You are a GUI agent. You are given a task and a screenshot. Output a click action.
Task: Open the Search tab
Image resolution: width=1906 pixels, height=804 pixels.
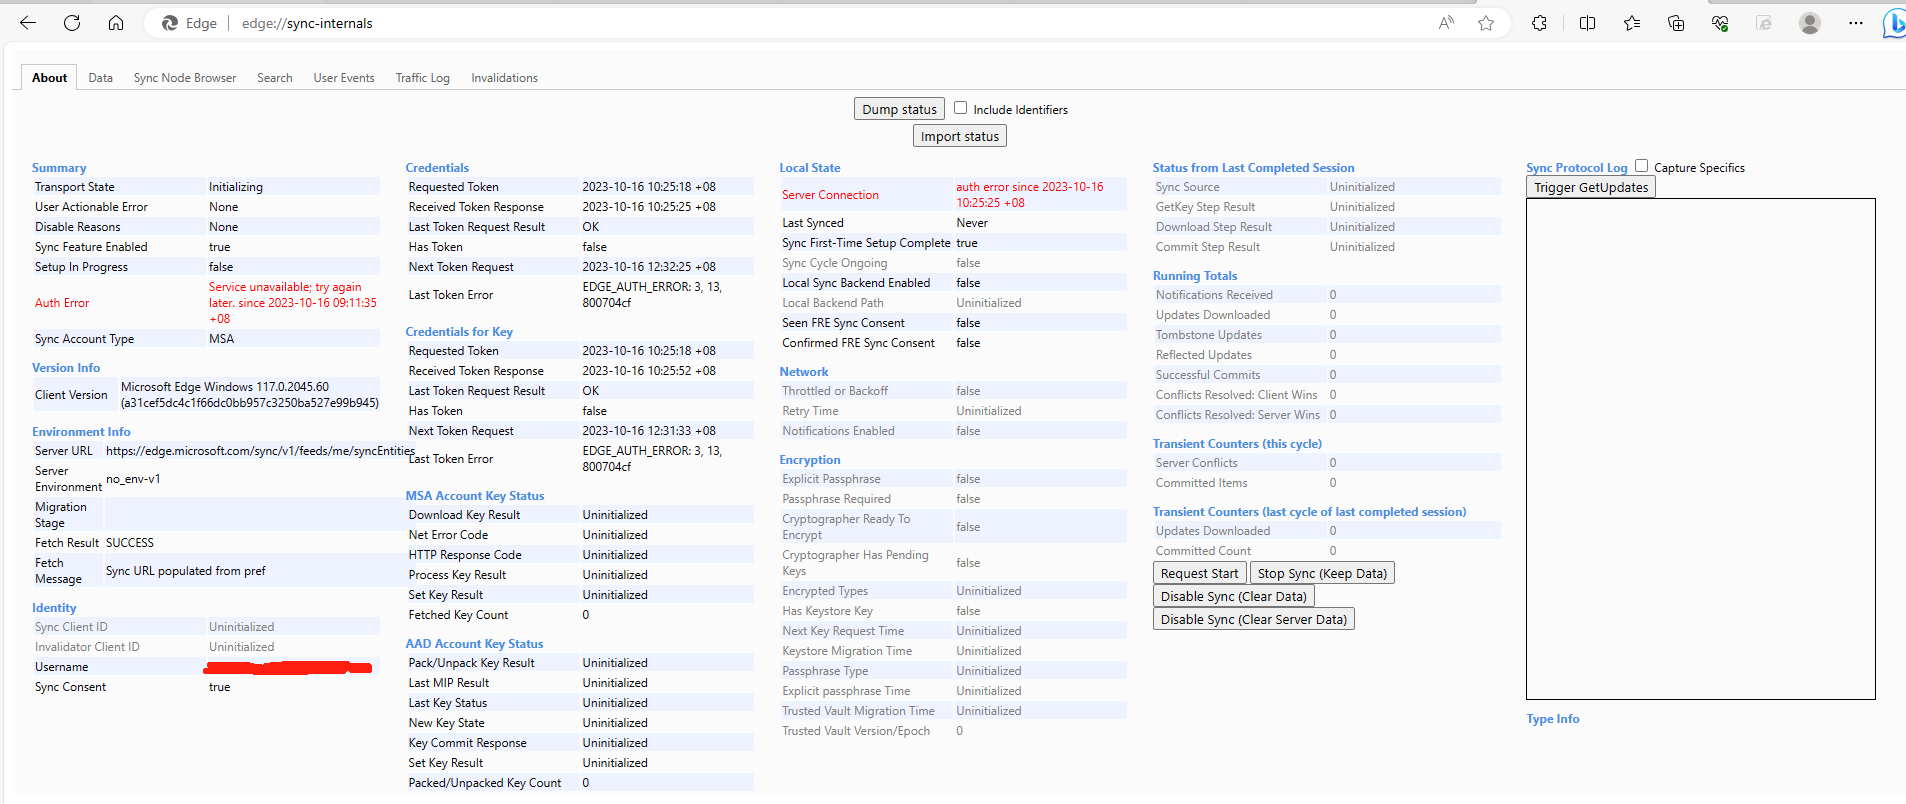(275, 77)
